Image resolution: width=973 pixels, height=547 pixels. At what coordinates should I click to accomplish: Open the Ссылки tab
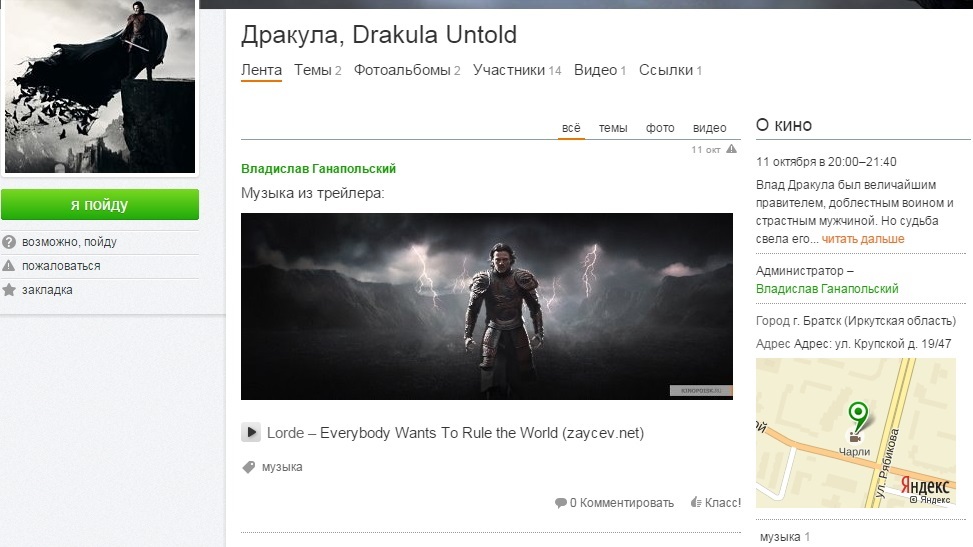670,70
